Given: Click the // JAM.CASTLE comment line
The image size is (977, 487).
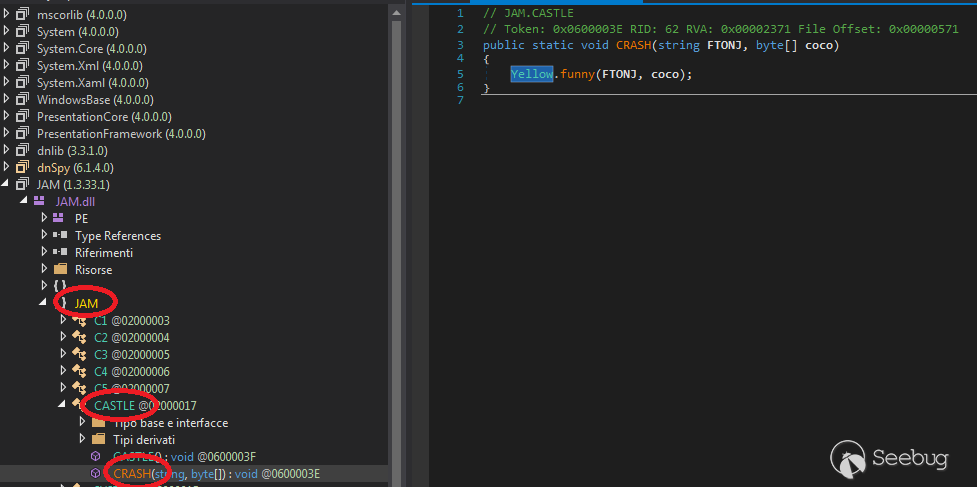Looking at the screenshot, I should [x=528, y=13].
